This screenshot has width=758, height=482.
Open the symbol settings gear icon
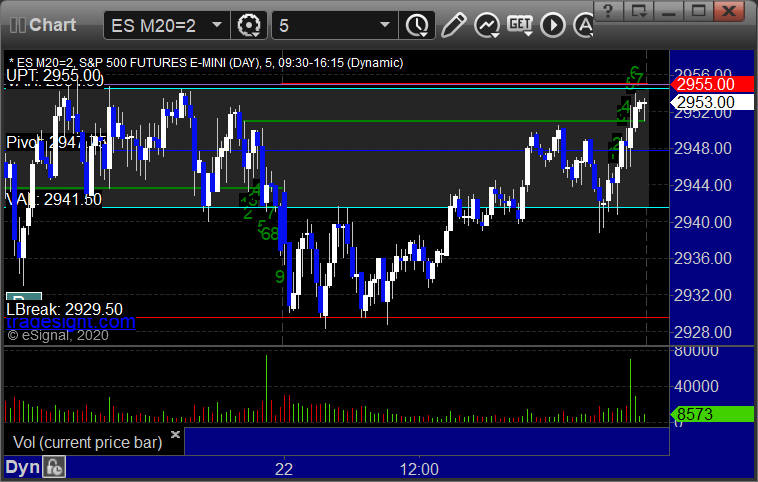click(249, 25)
